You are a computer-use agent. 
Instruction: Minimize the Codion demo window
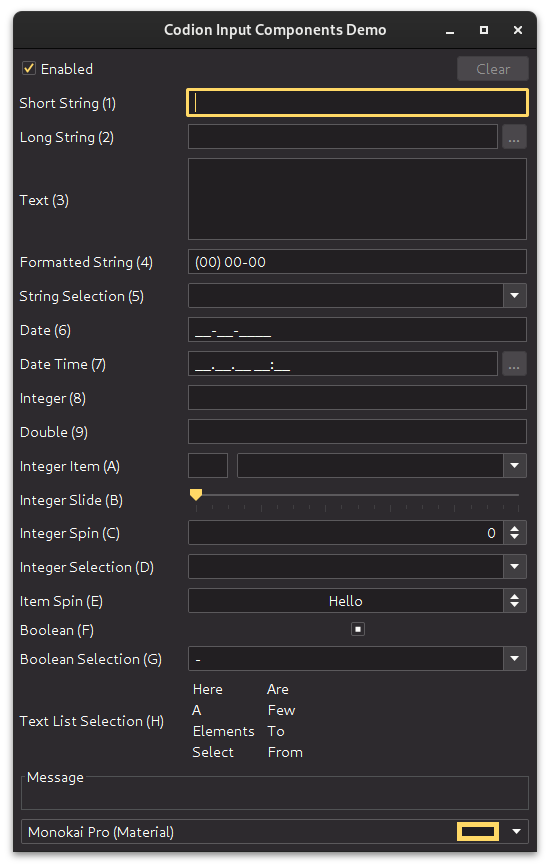click(x=450, y=30)
